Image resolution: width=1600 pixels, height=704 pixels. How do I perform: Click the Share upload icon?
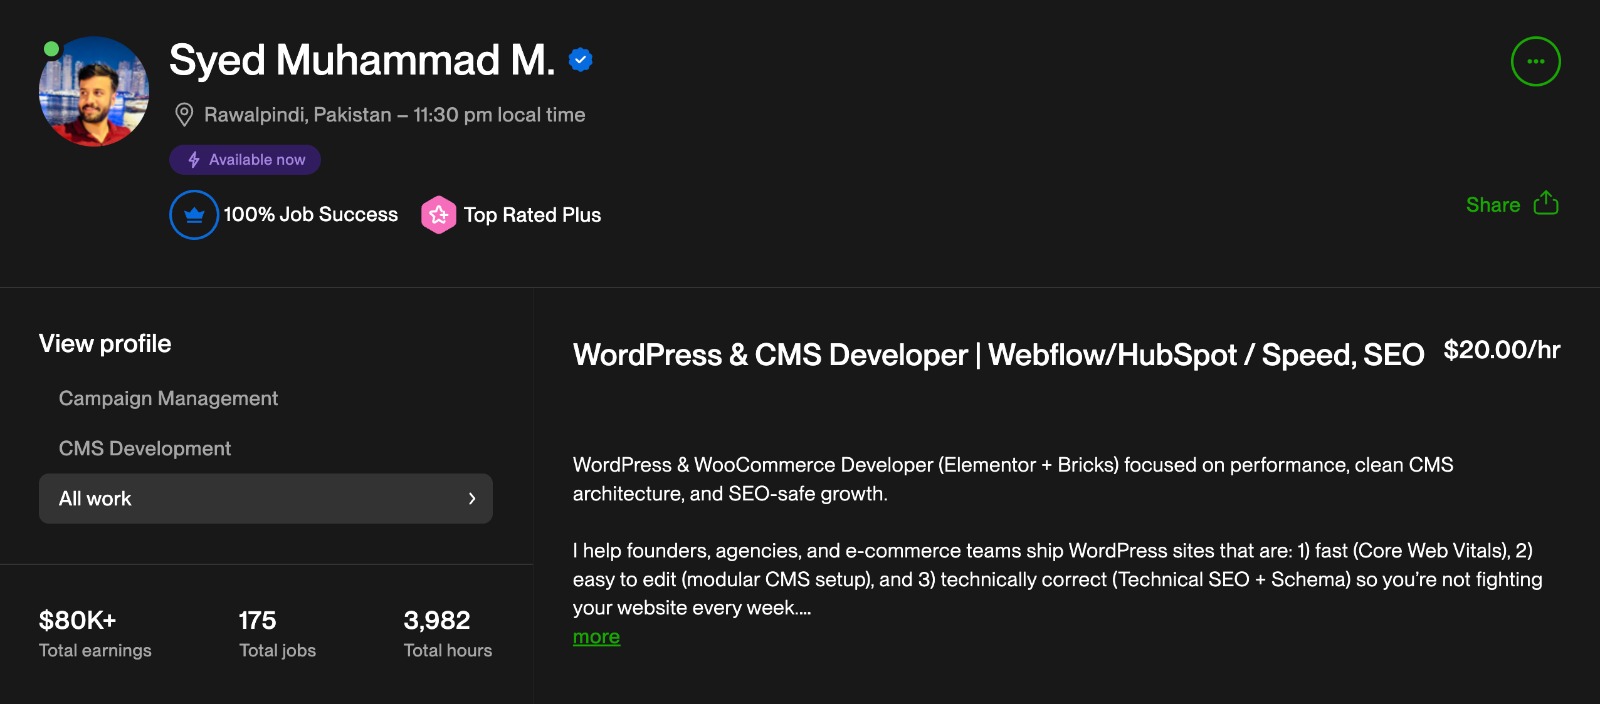1546,203
